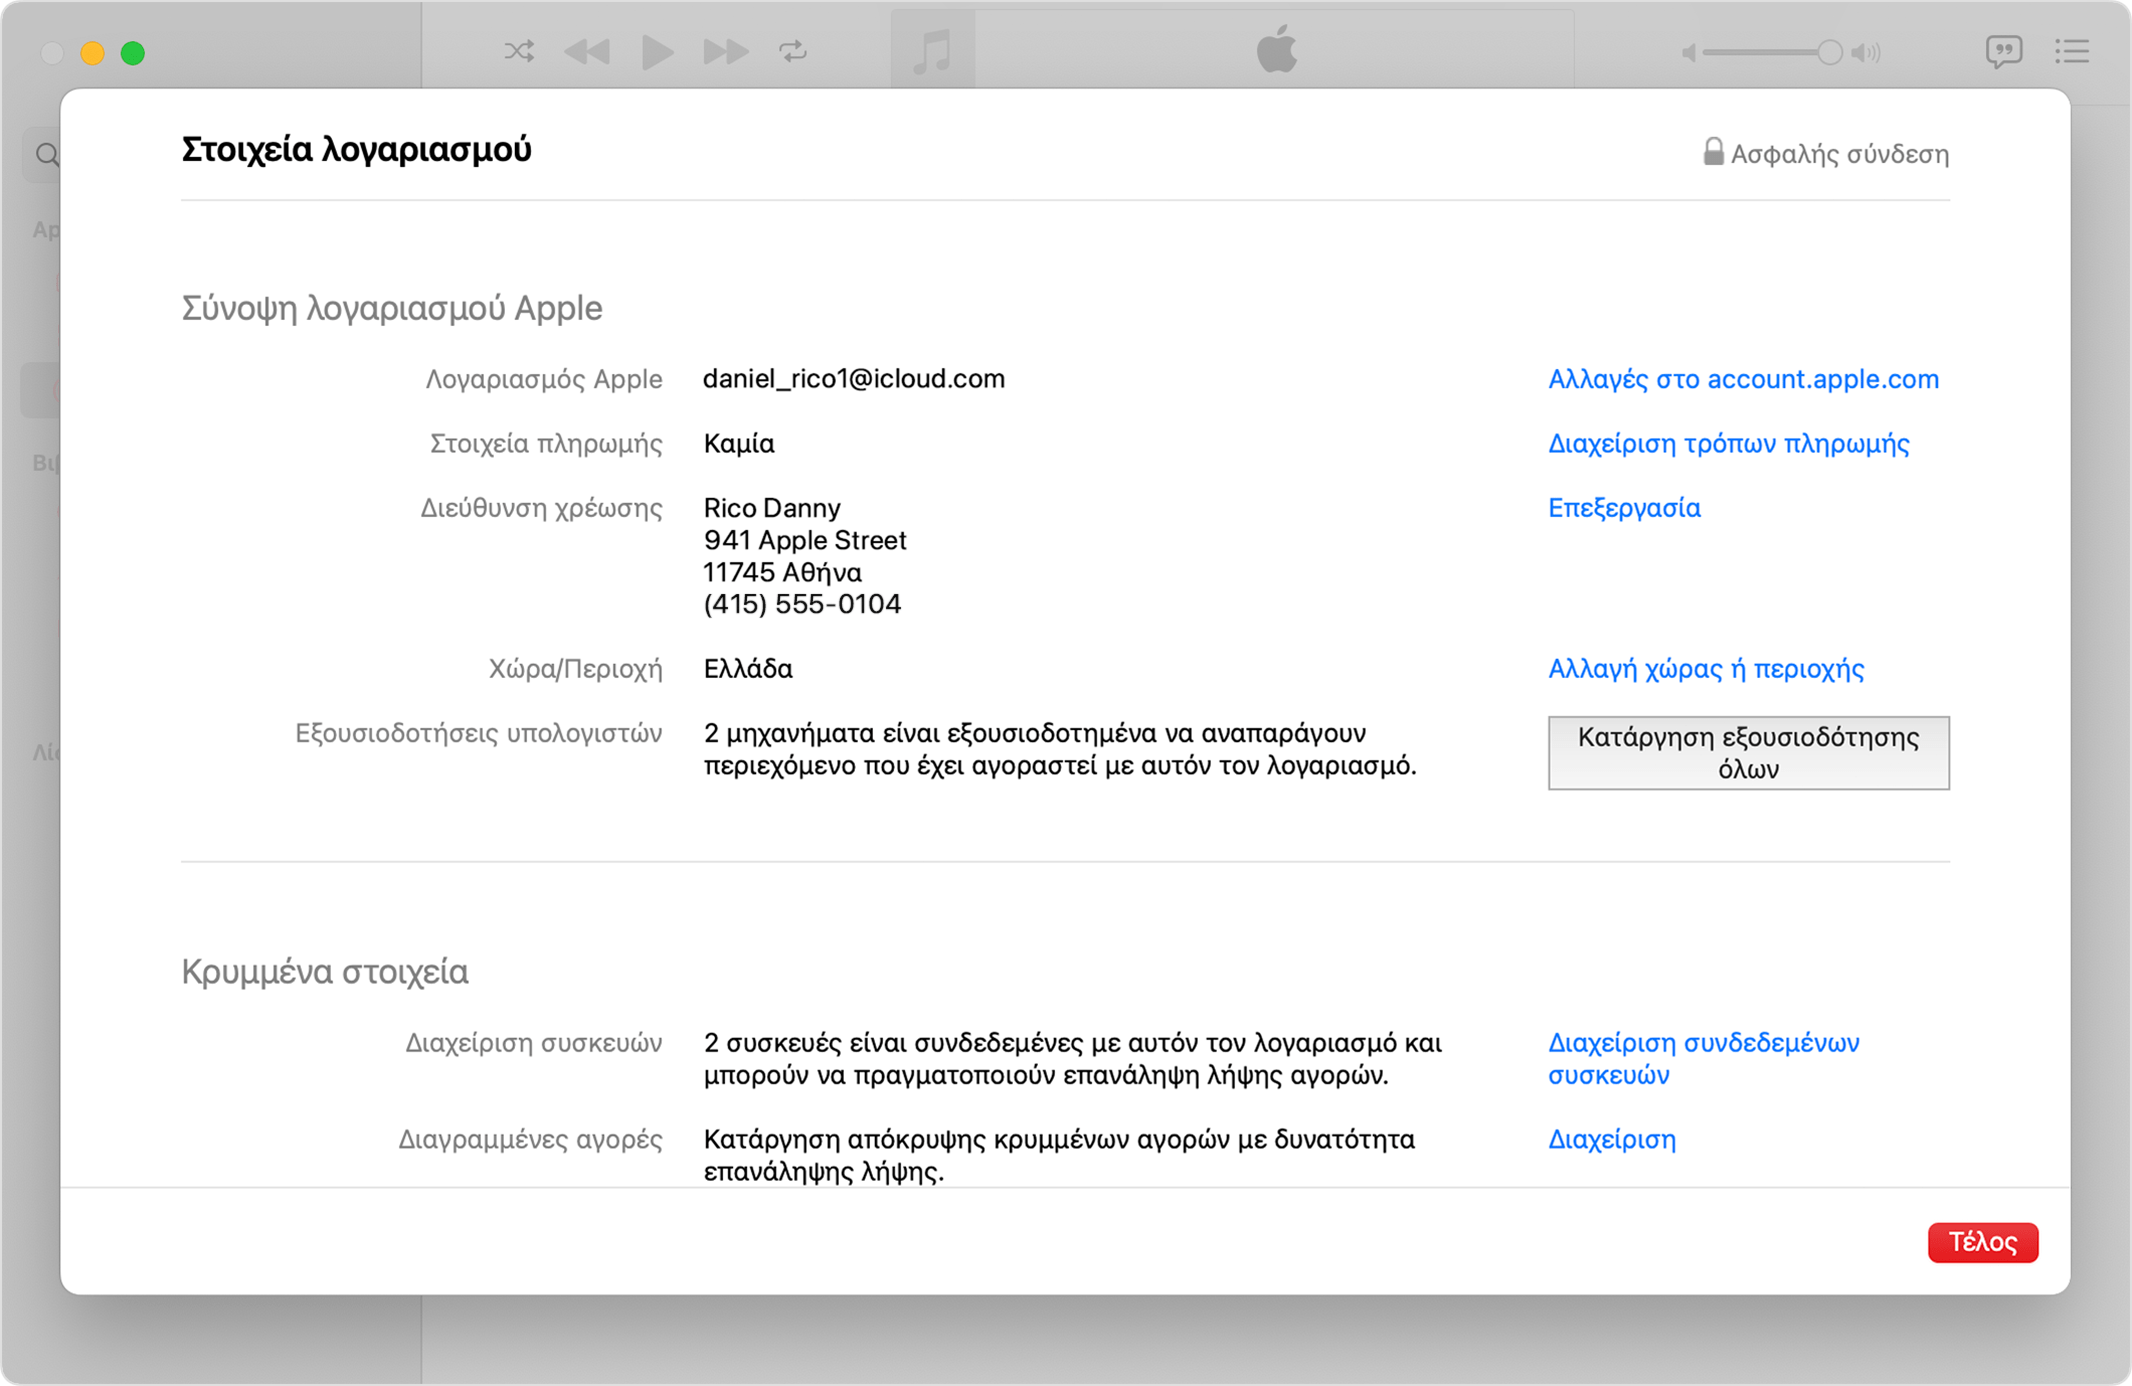Image resolution: width=2132 pixels, height=1386 pixels.
Task: Click the text 11745 Αθήνα
Action: (782, 572)
